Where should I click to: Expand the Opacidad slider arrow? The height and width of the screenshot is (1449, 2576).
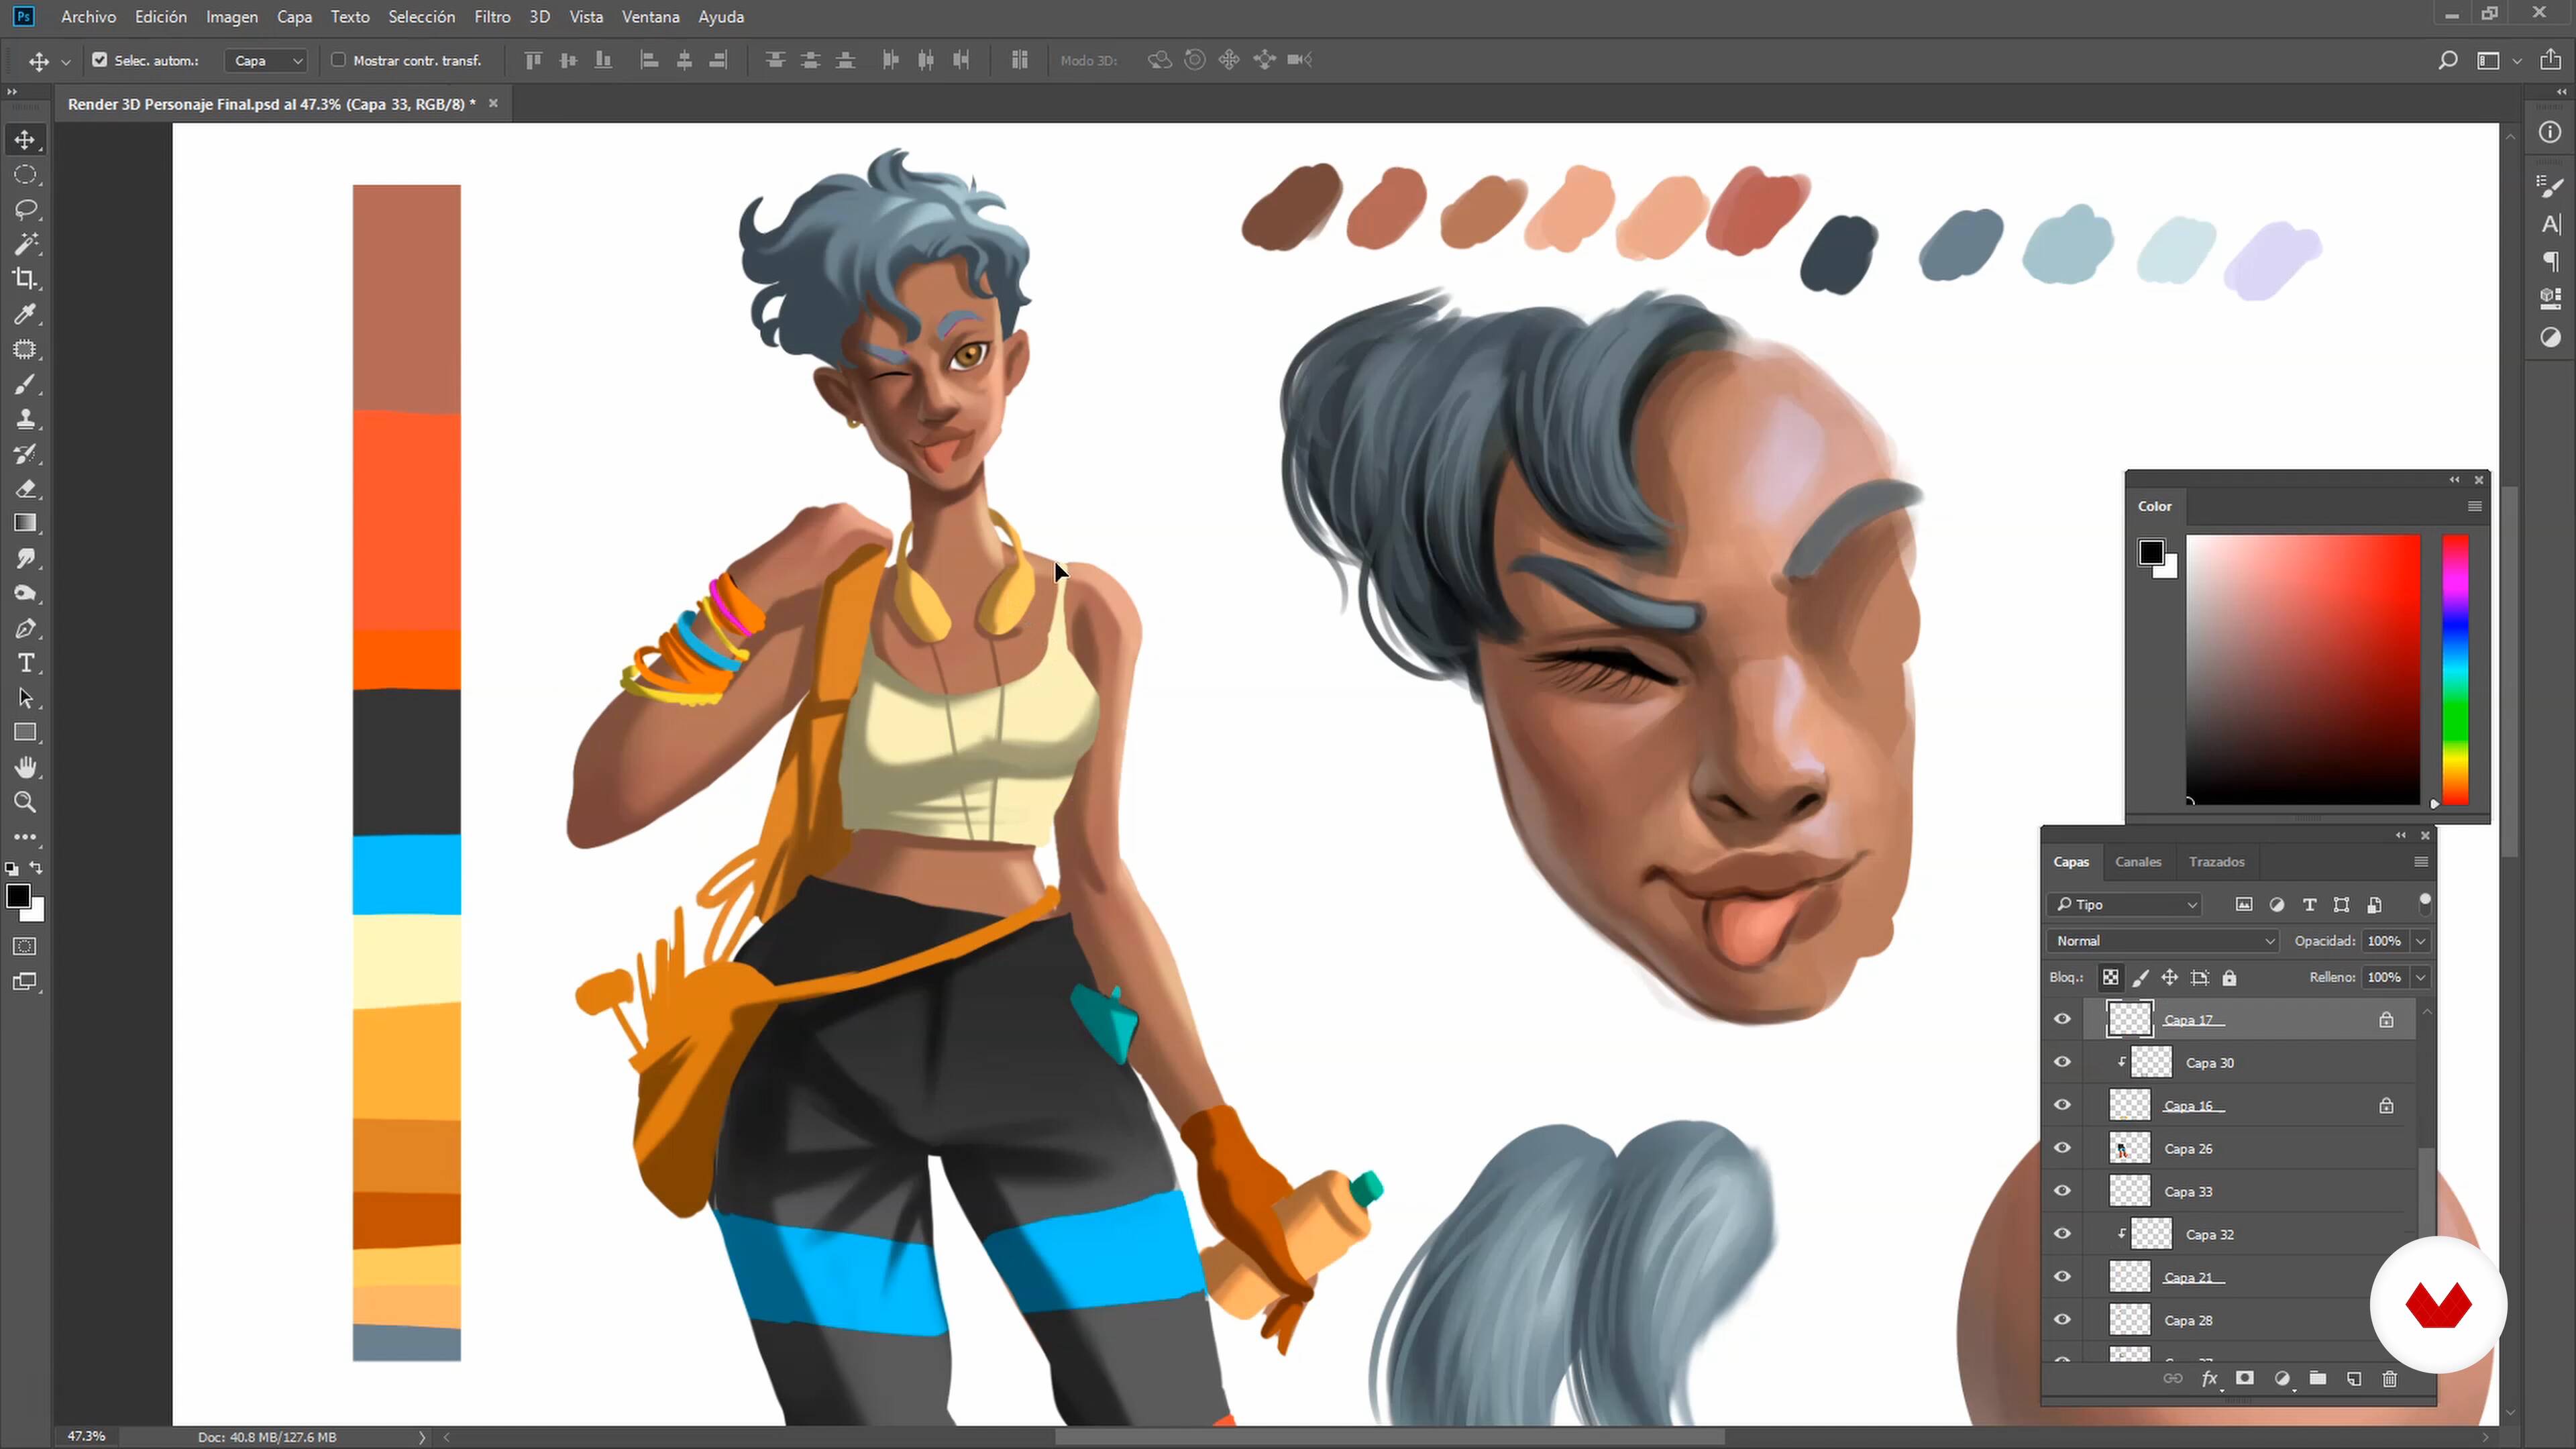[2421, 941]
